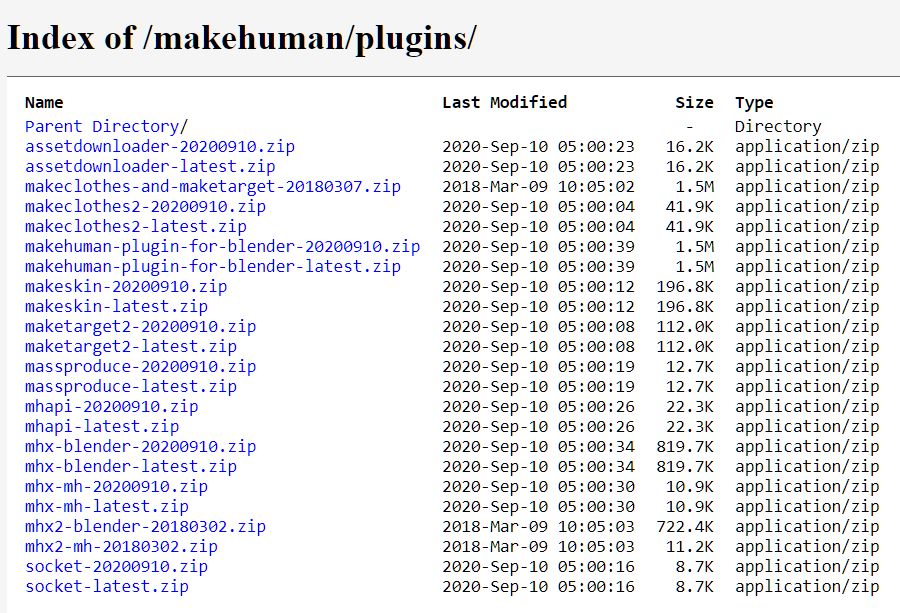Click size of makeclothes2-20200910.zip row
900x613 pixels.
[x=689, y=207]
